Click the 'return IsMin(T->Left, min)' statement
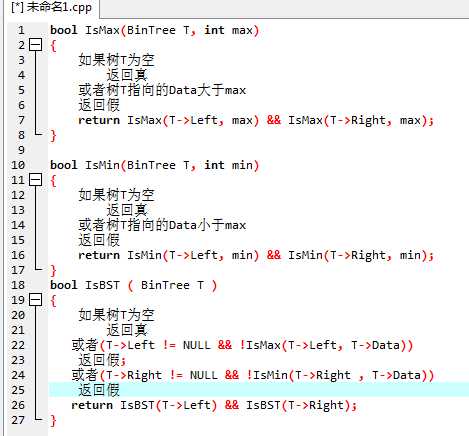The height and width of the screenshot is (436, 469). [168, 255]
